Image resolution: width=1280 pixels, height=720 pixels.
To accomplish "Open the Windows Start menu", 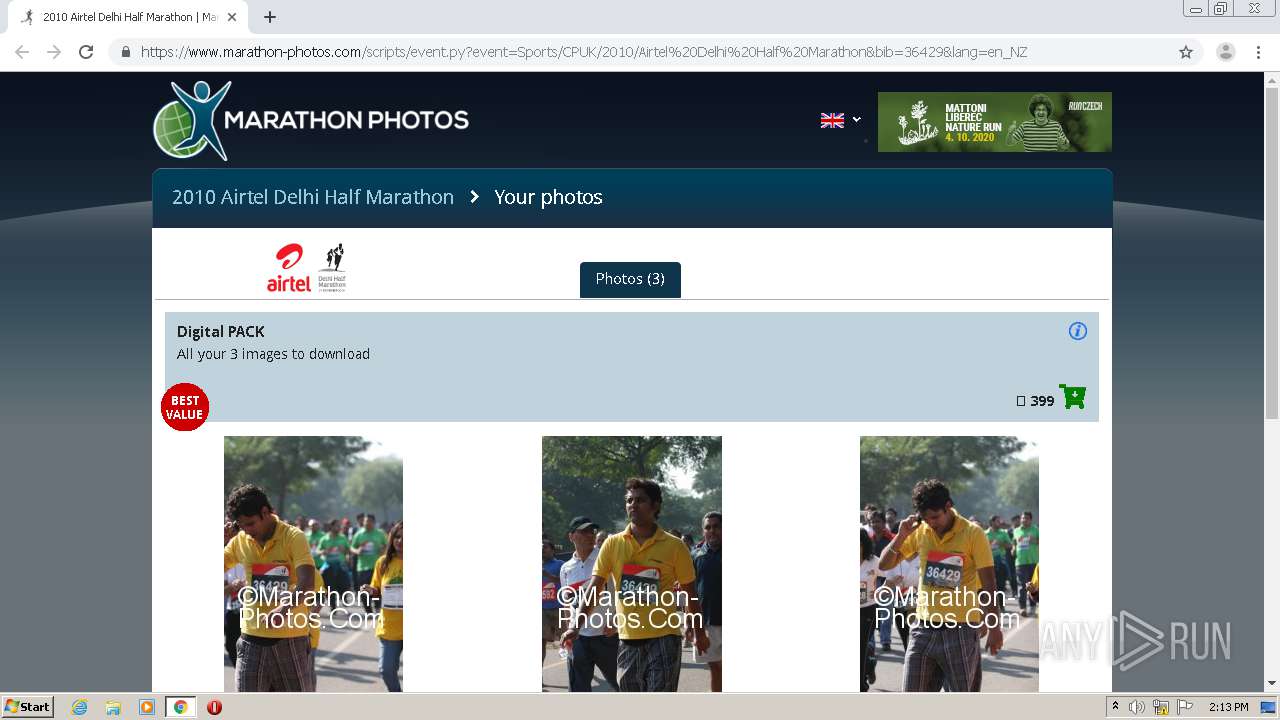I will tap(28, 706).
